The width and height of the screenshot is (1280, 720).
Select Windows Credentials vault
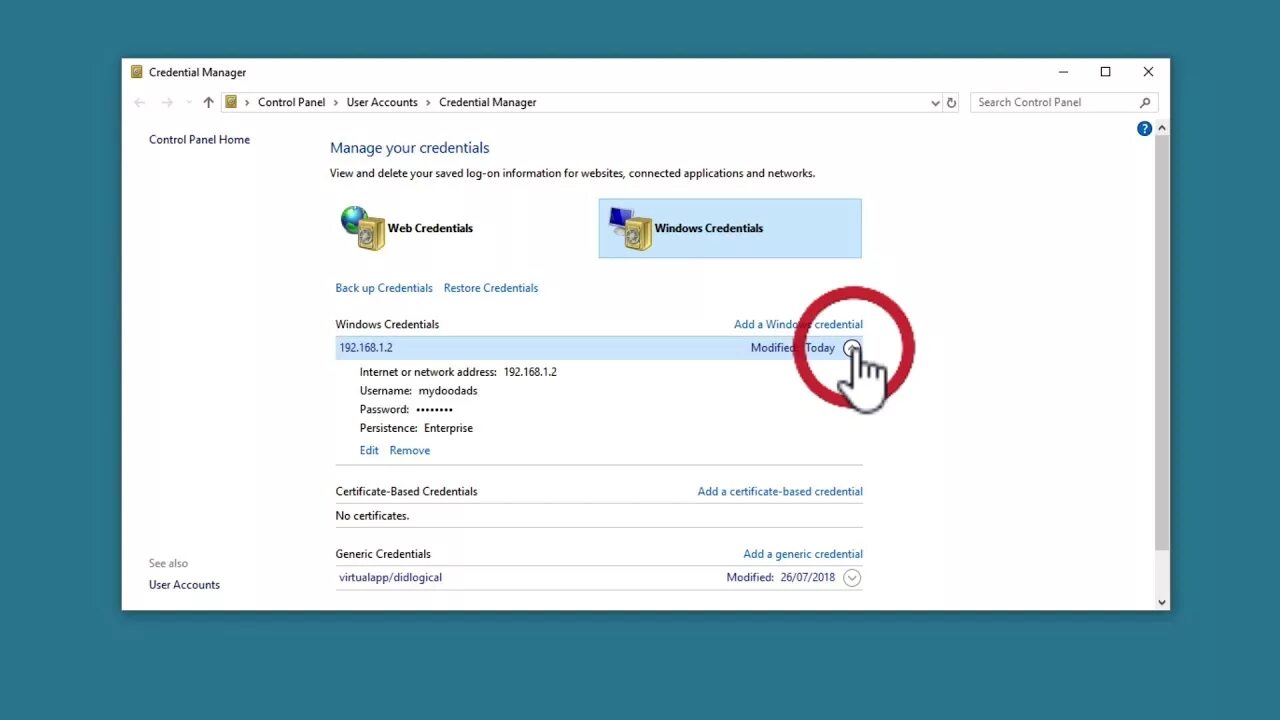tap(730, 228)
